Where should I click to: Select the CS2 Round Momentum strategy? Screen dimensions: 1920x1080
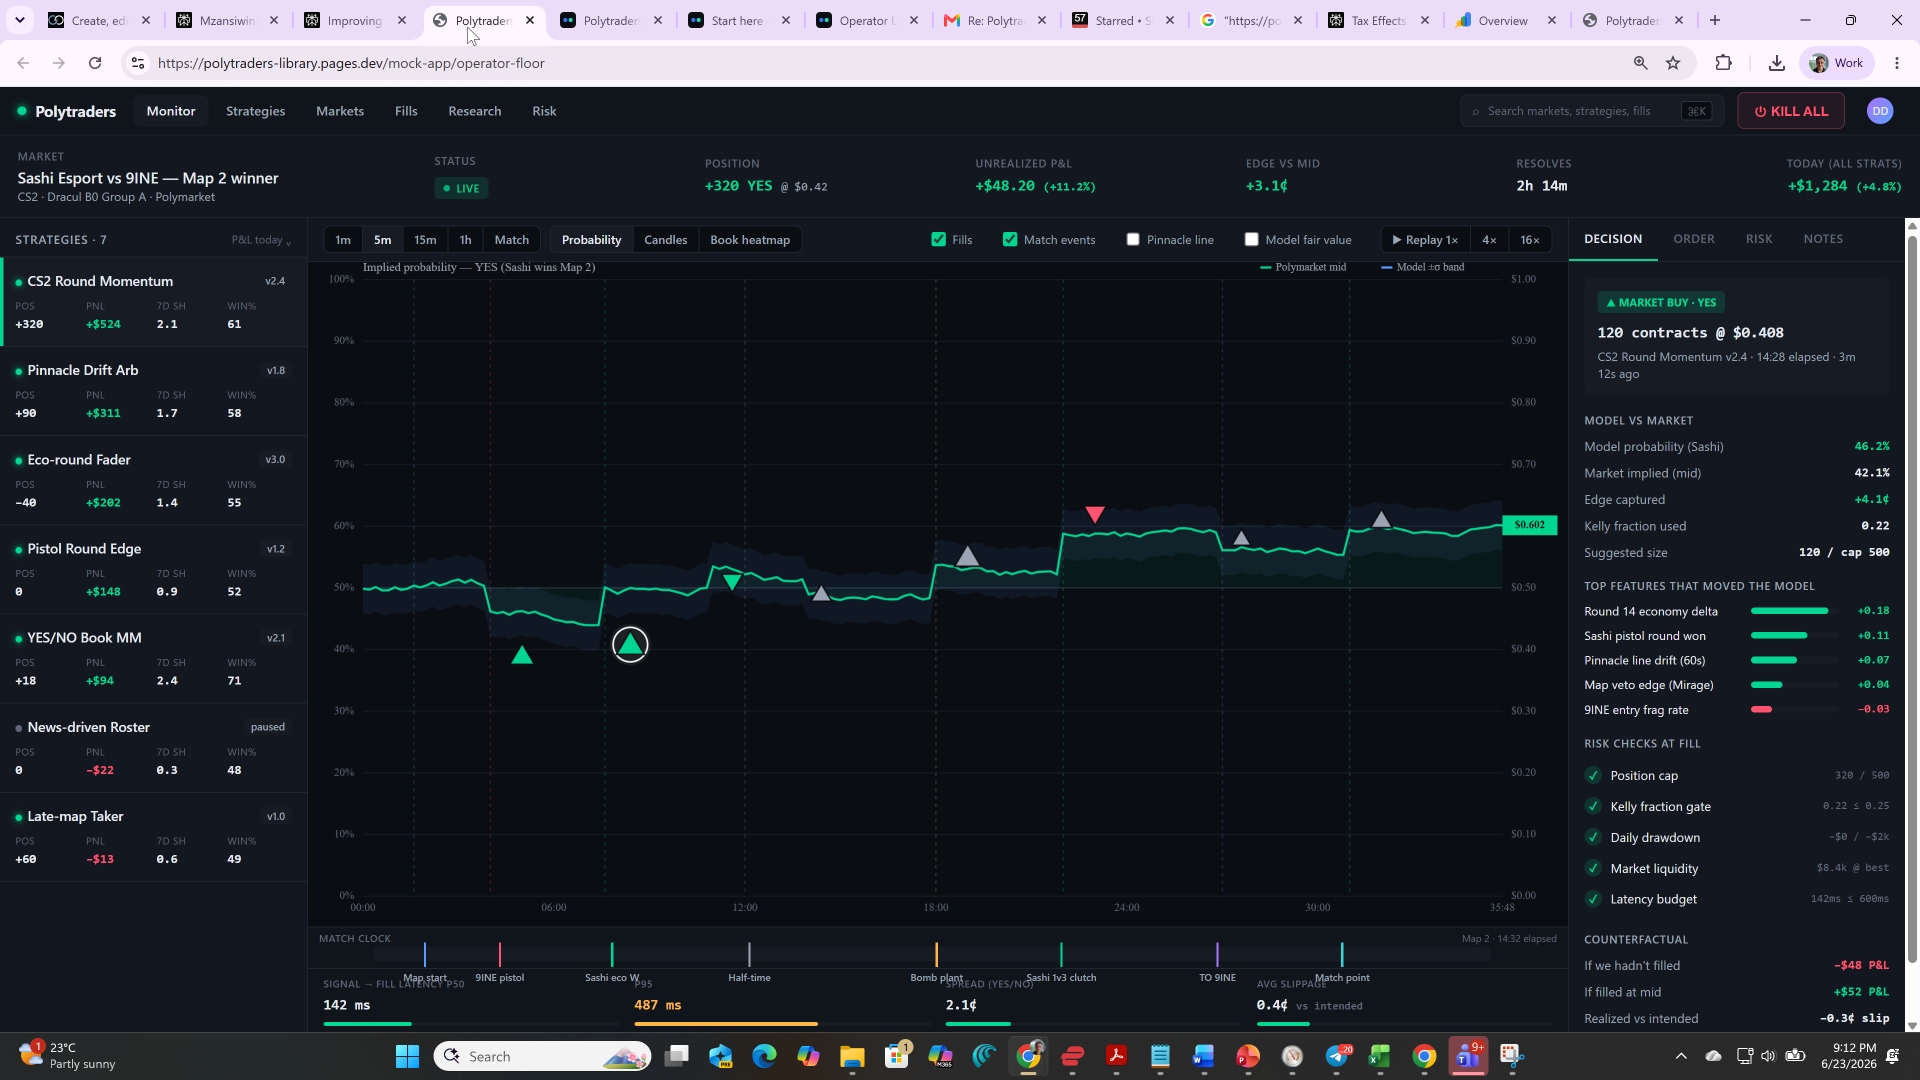[x=154, y=302]
